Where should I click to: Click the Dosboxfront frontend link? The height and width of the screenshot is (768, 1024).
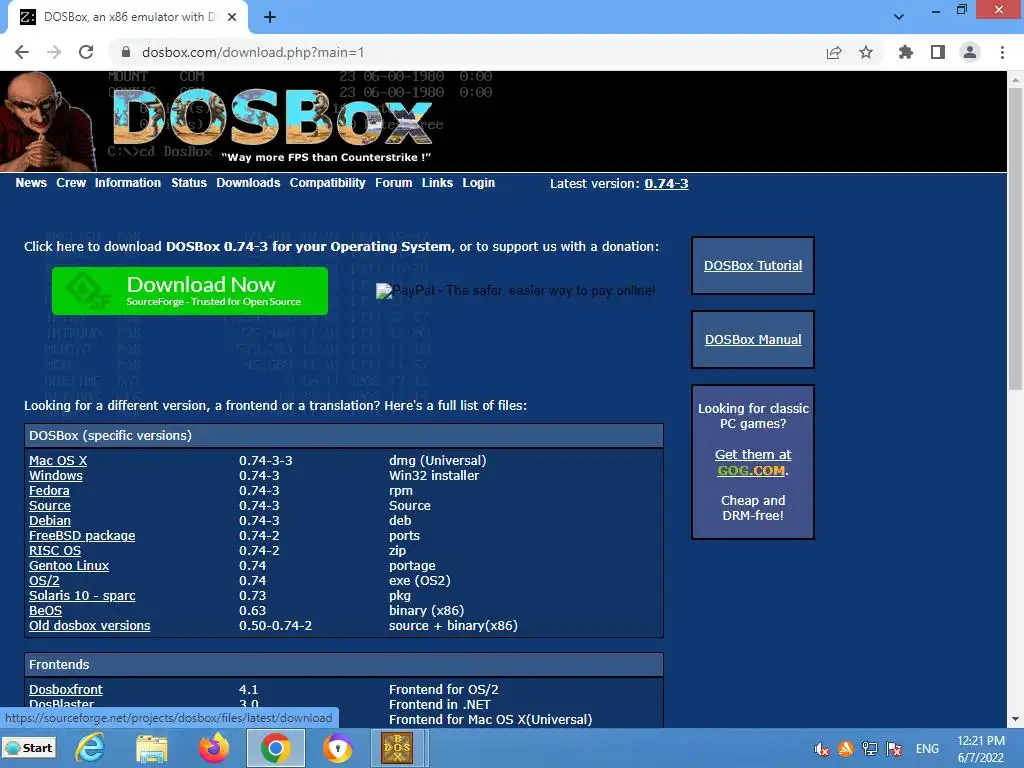[65, 690]
